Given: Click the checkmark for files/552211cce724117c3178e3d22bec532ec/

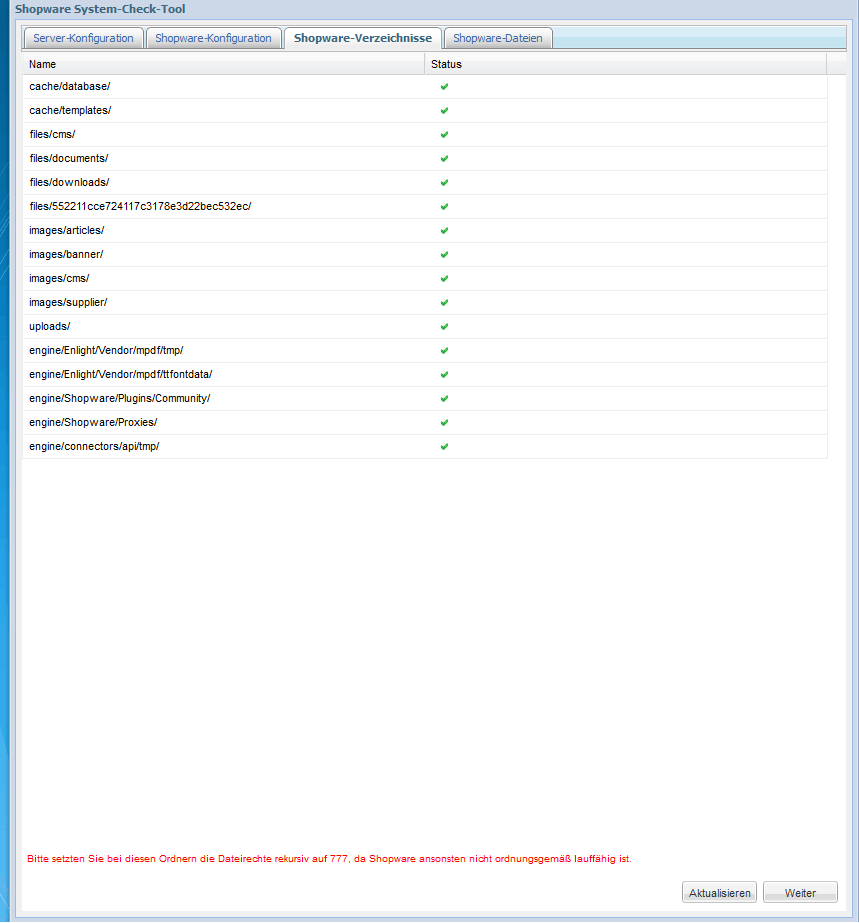Looking at the screenshot, I should point(445,207).
